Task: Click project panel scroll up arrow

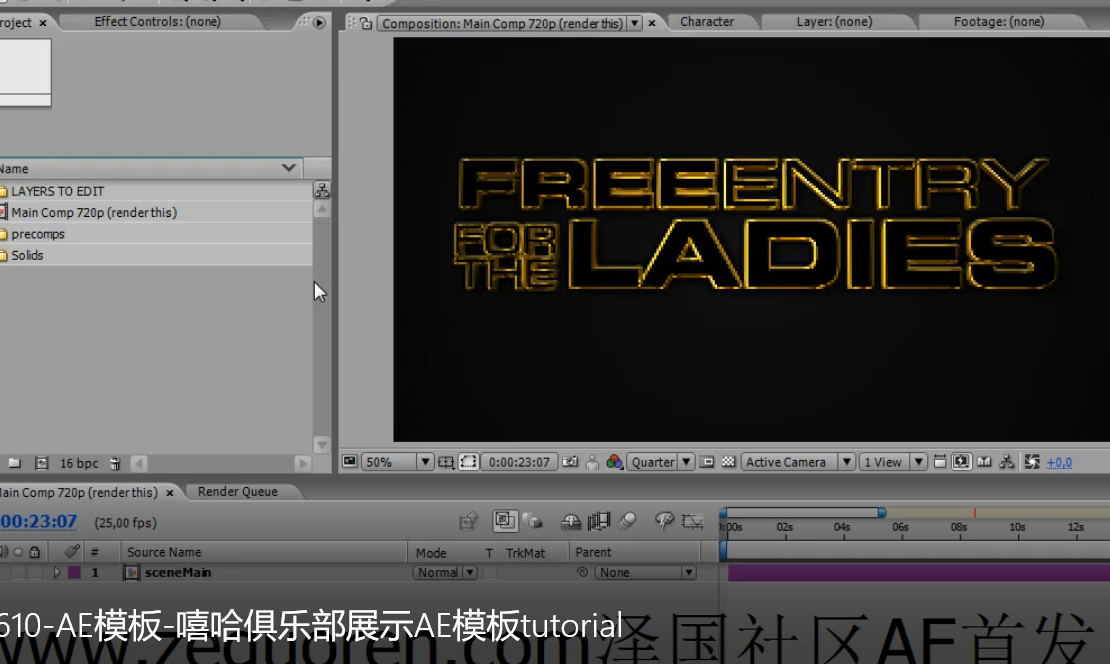Action: (321, 210)
